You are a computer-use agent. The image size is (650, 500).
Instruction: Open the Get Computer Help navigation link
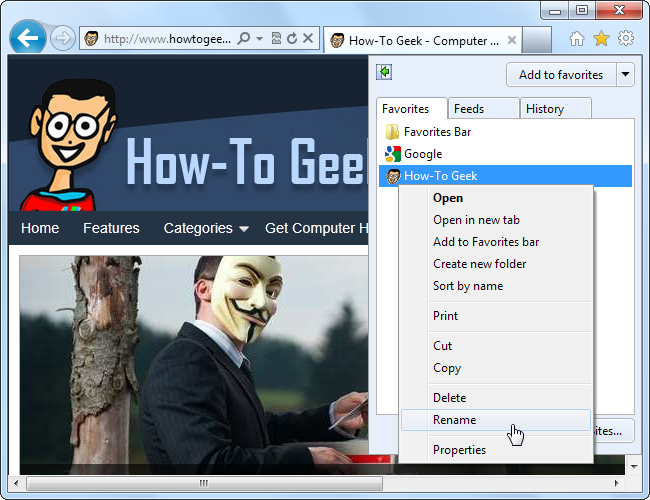tap(316, 228)
